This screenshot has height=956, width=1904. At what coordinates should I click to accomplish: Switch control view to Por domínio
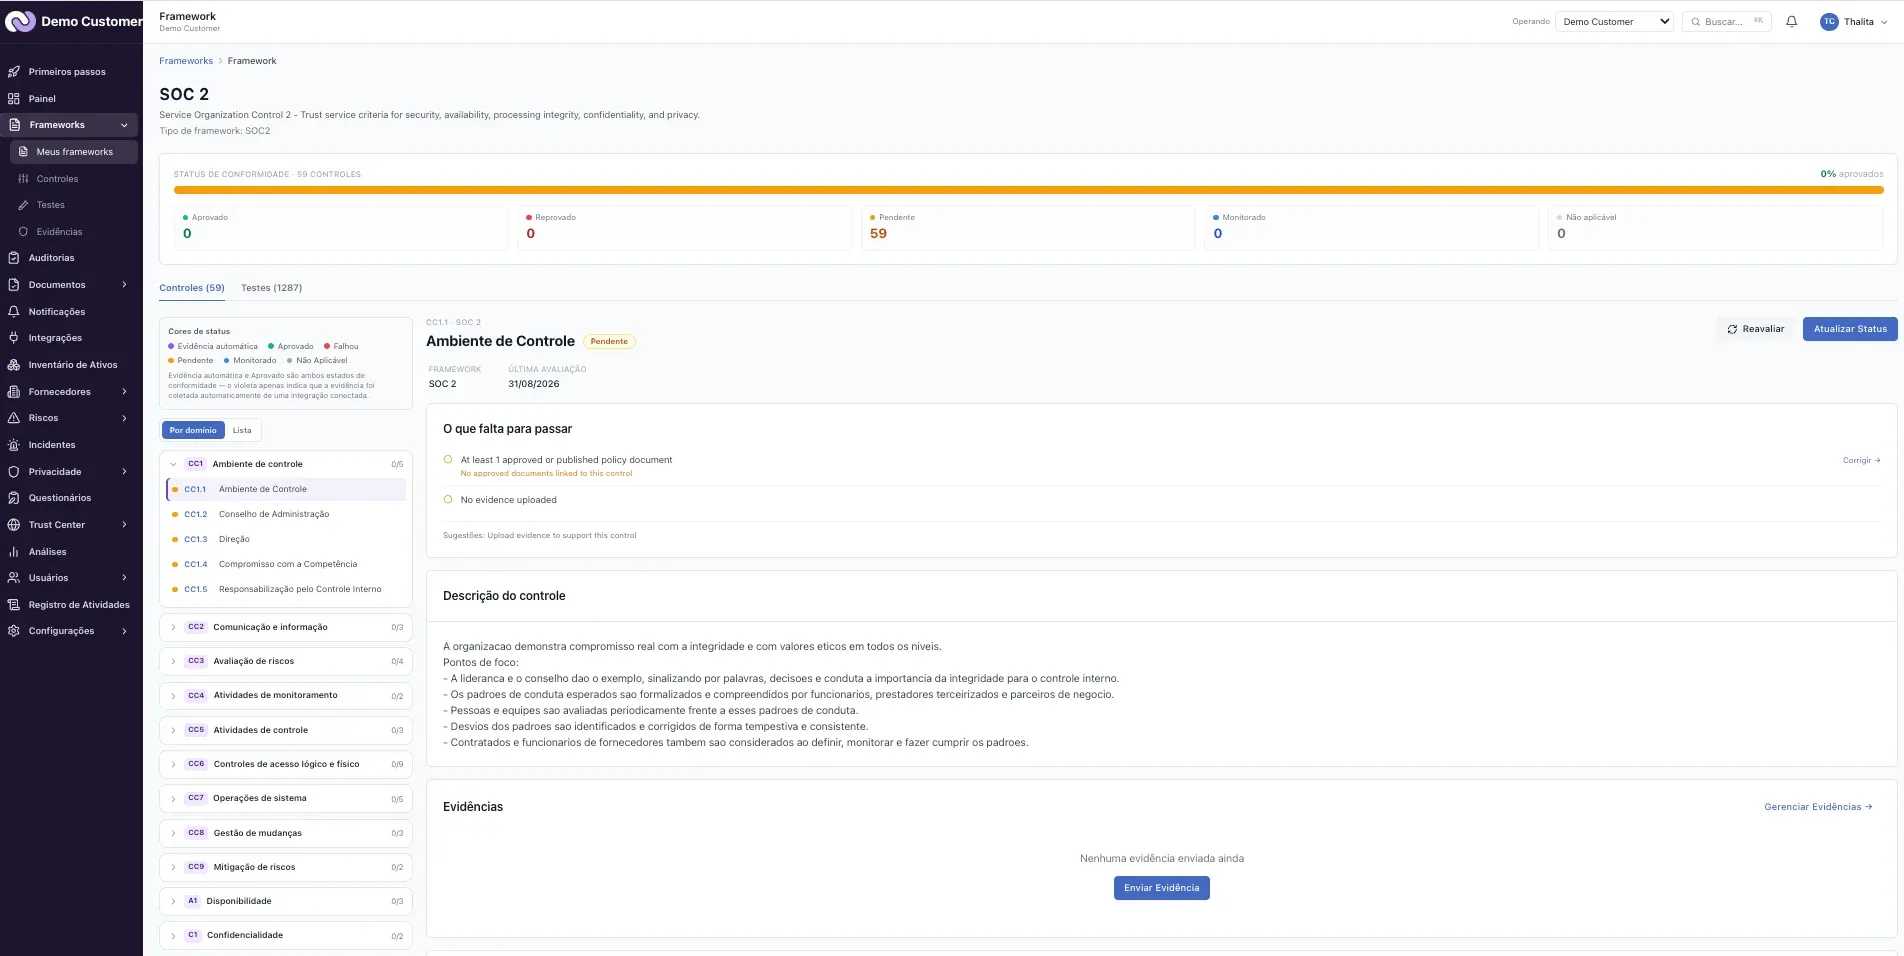click(193, 430)
